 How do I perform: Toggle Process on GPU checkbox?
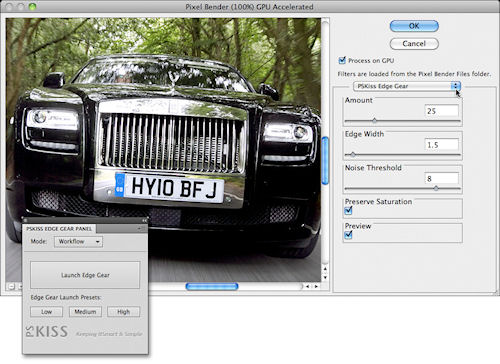point(342,60)
